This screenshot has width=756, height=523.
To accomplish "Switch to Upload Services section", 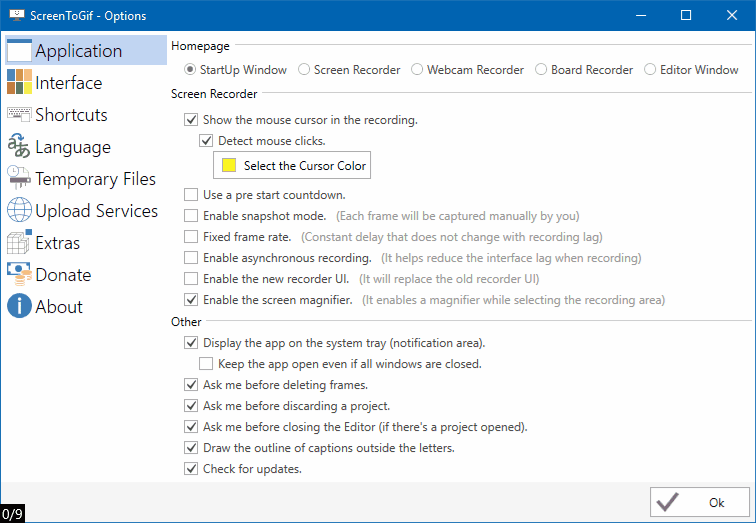I will [86, 211].
